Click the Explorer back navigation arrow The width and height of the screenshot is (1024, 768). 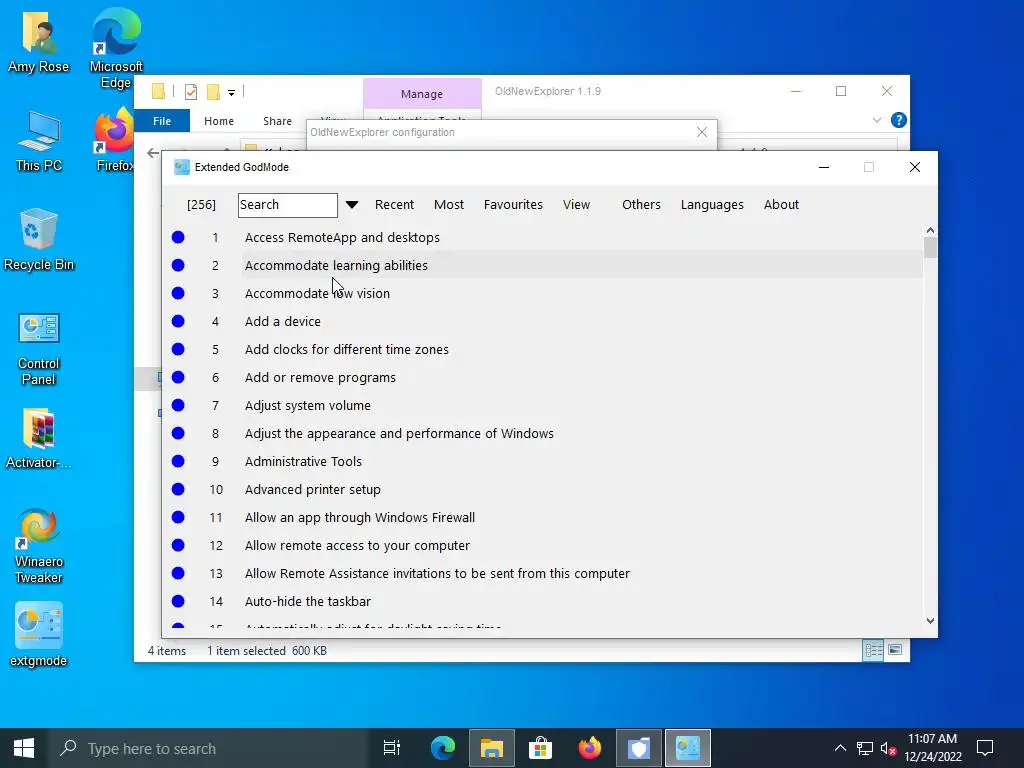click(153, 153)
